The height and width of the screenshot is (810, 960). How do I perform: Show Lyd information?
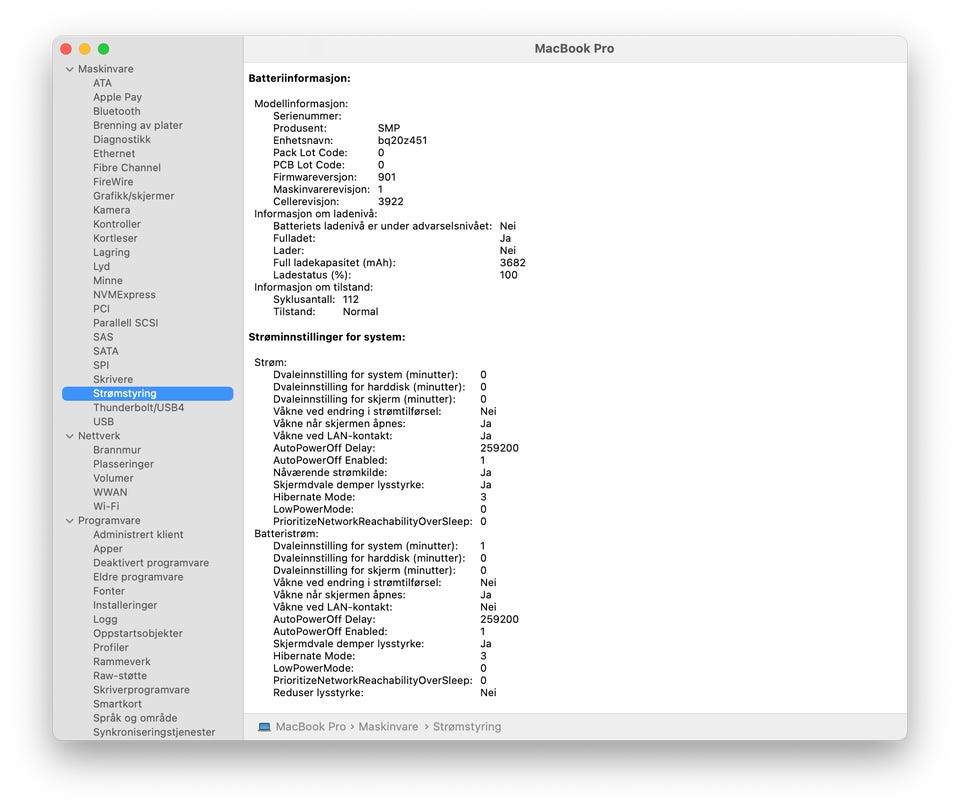(102, 266)
